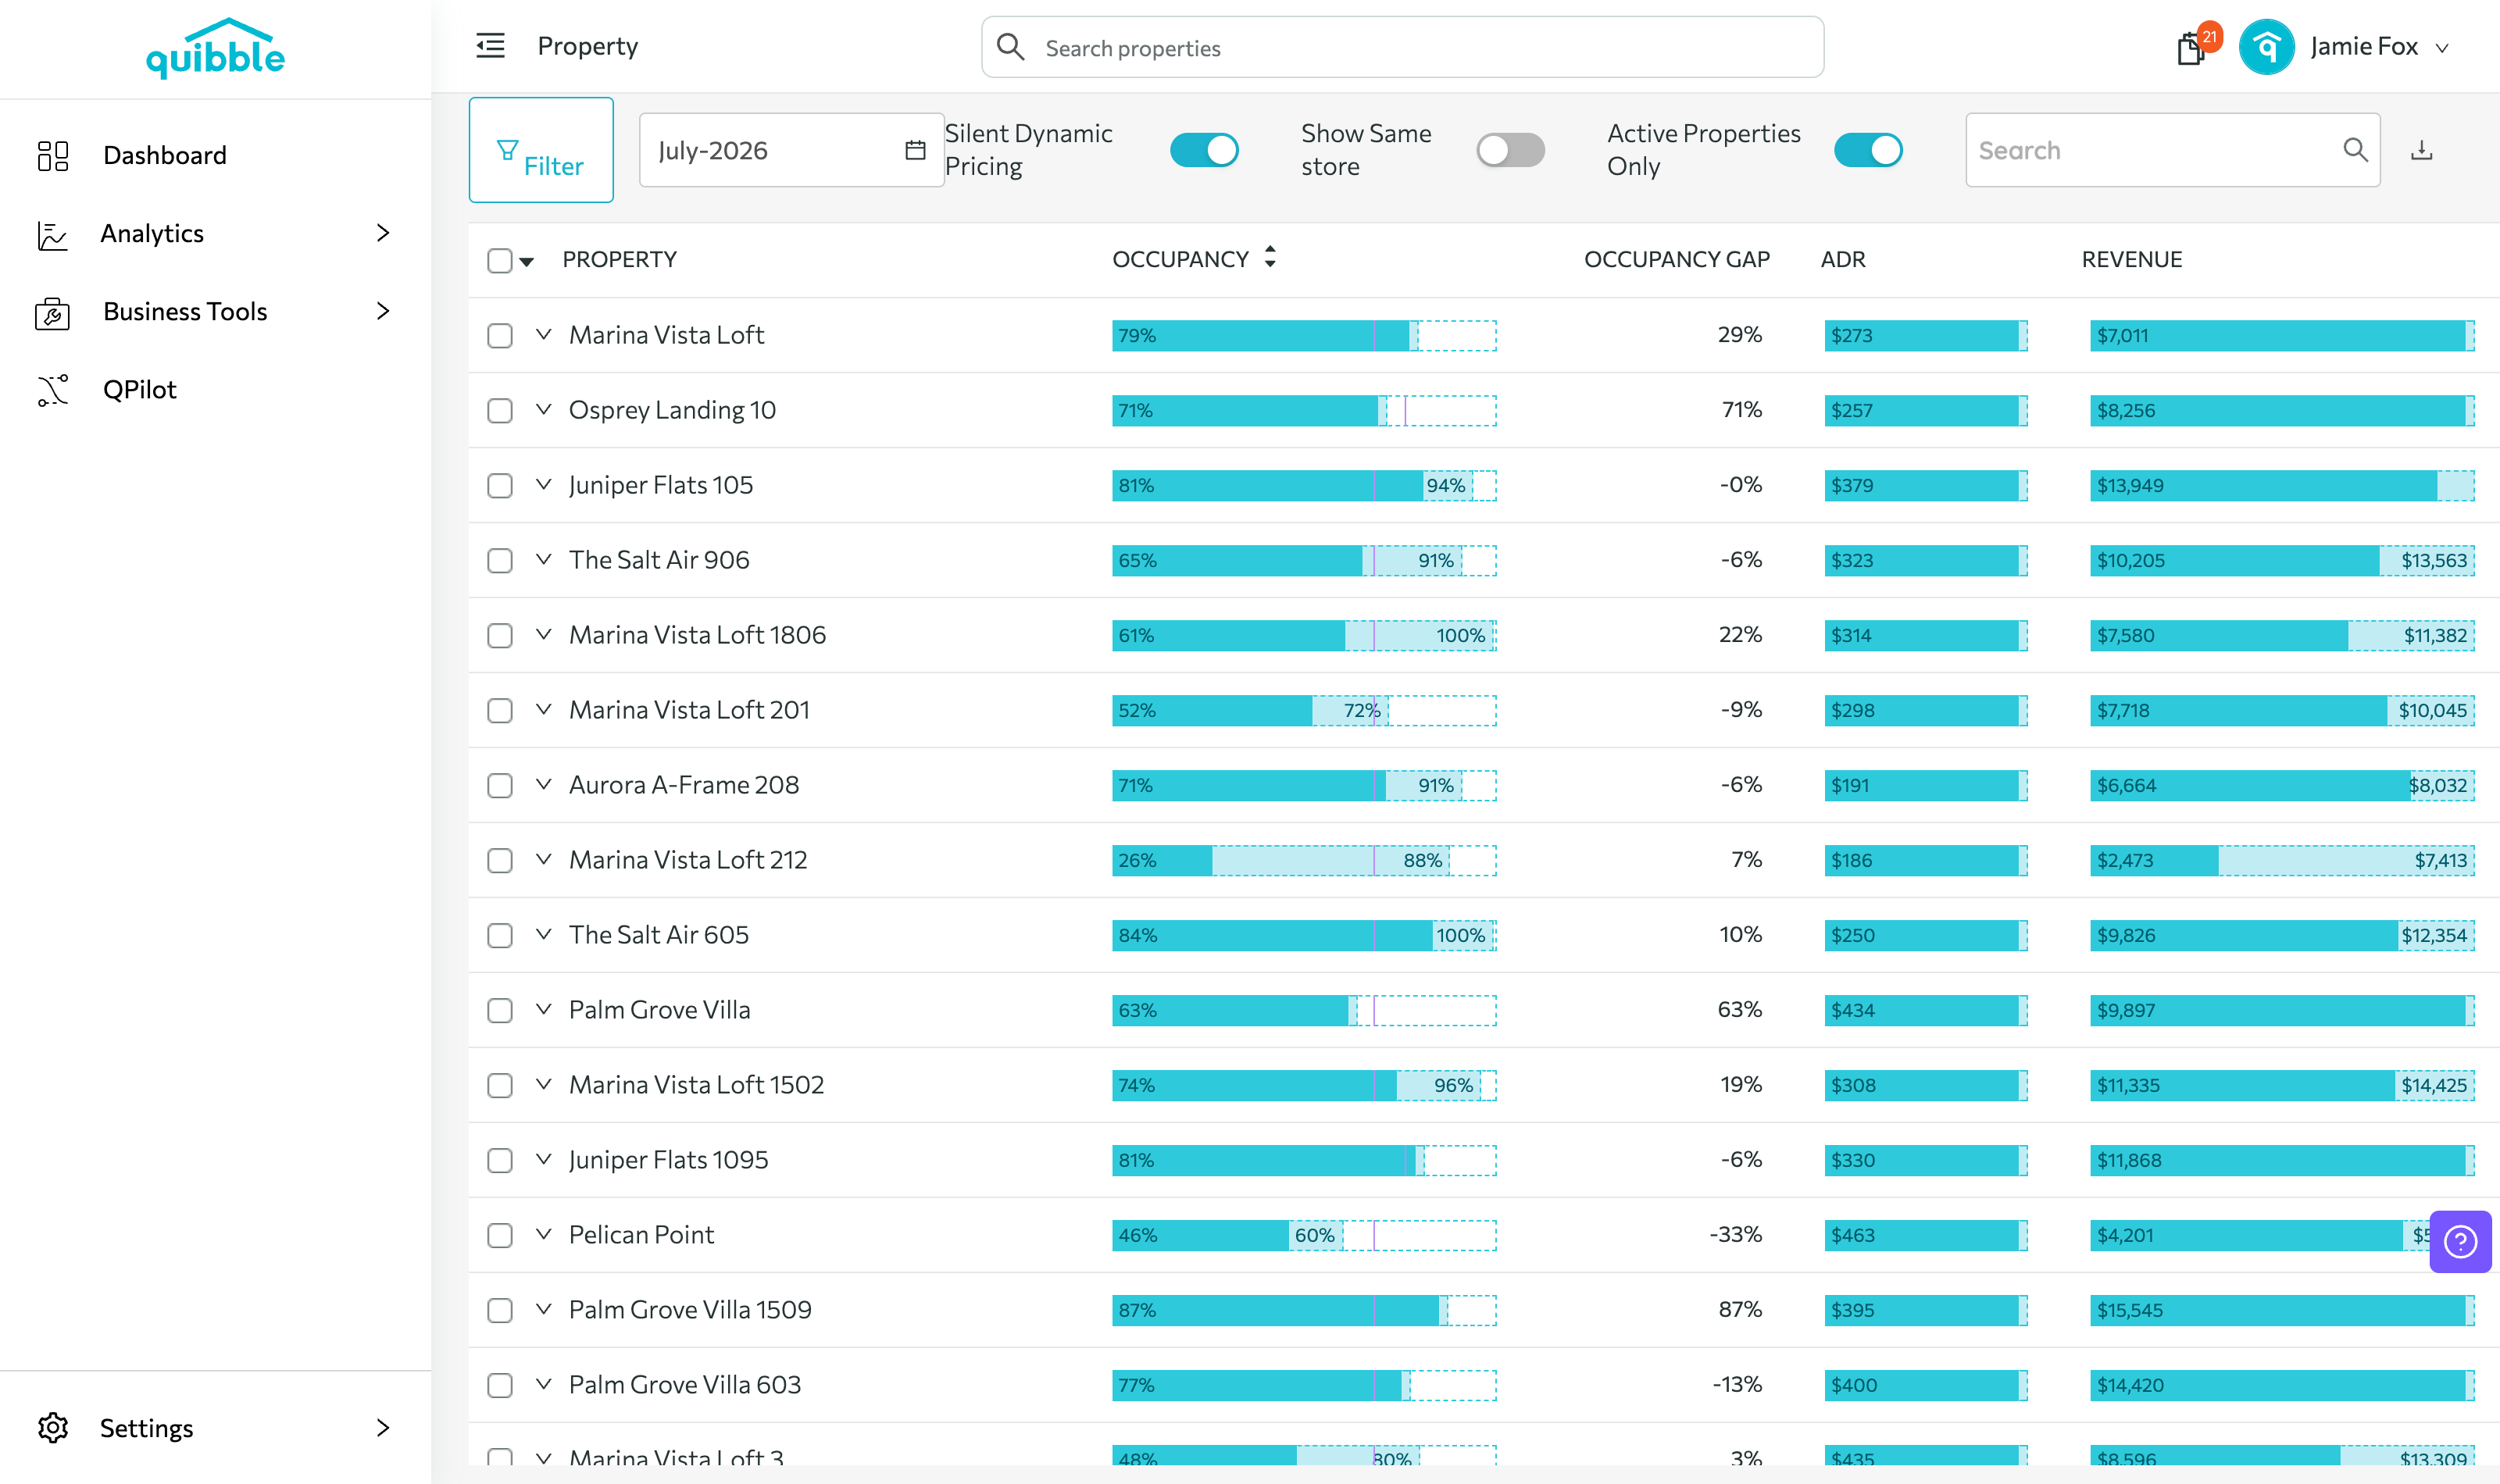Viewport: 2500px width, 1484px height.
Task: Open the purple help question icon
Action: tap(2460, 1242)
